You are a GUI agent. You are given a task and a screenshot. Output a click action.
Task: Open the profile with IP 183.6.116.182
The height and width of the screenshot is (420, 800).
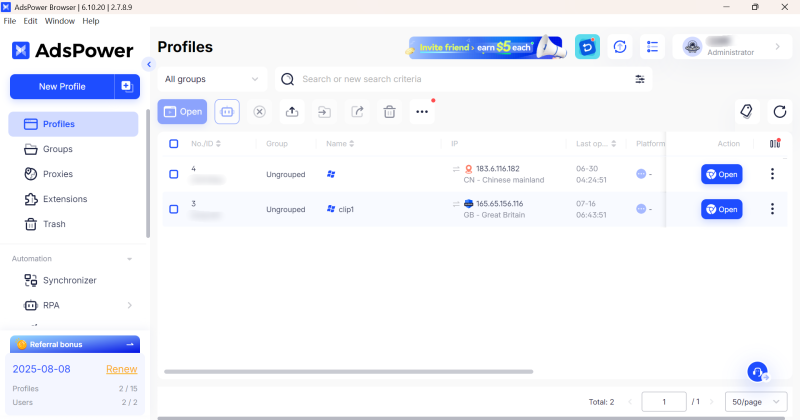tap(721, 175)
